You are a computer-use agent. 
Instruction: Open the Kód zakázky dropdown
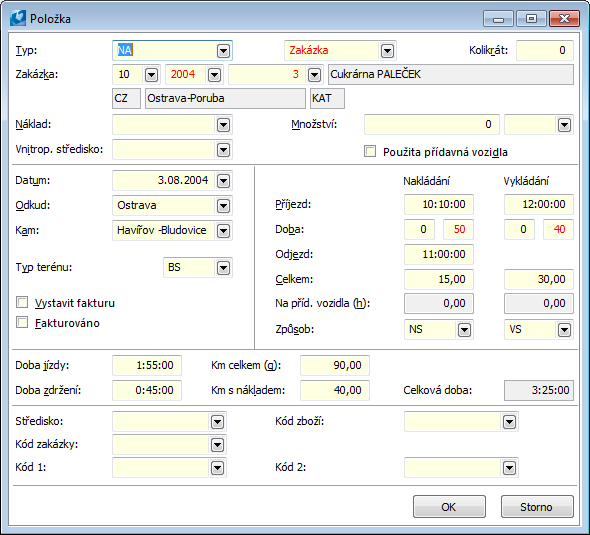tap(217, 445)
